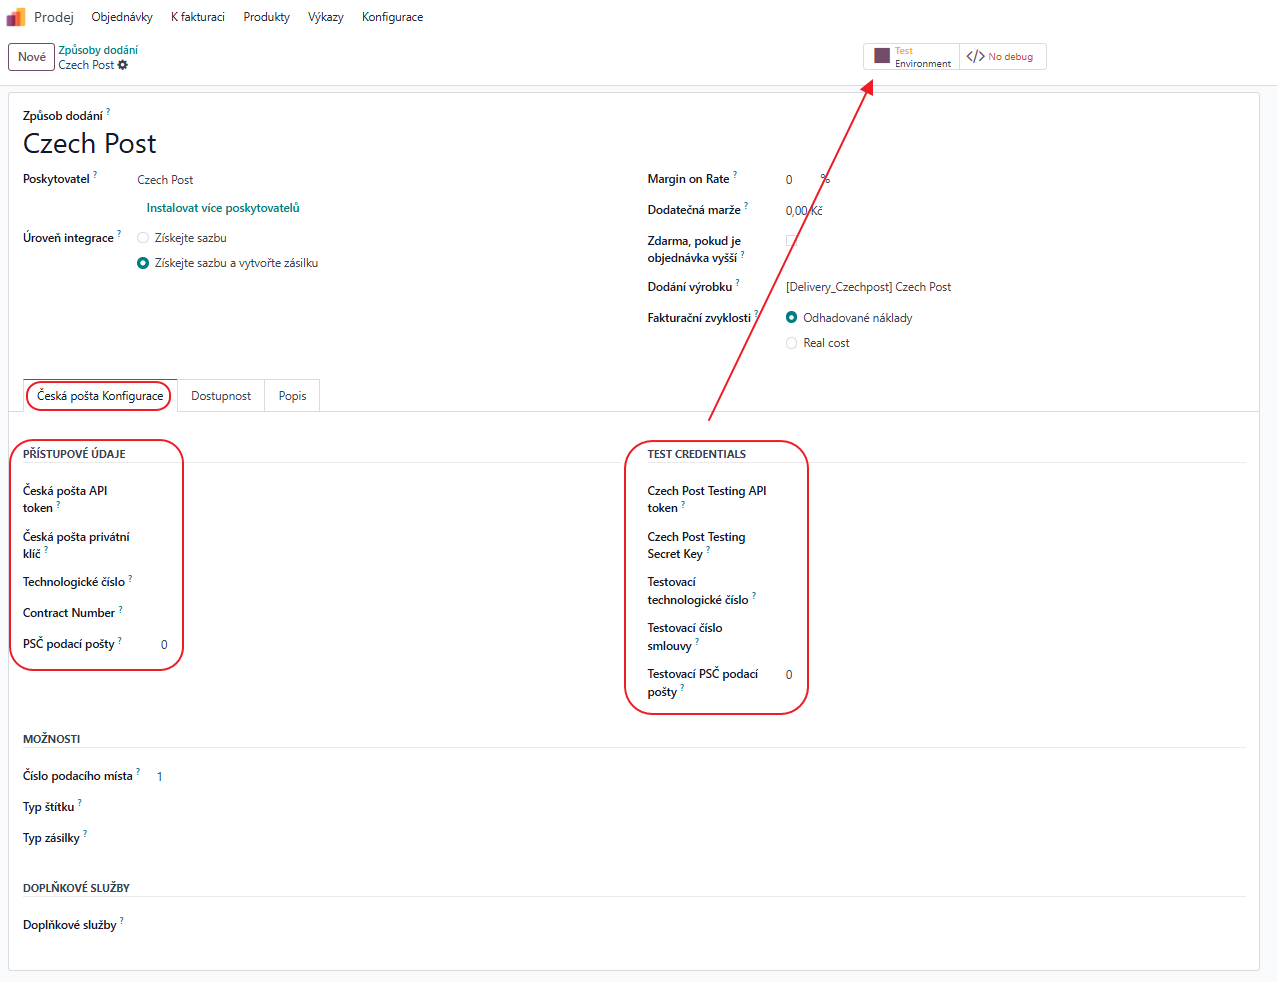1277x982 pixels.
Task: Click Testovací číslo smlouvy field
Action: 1015,628
